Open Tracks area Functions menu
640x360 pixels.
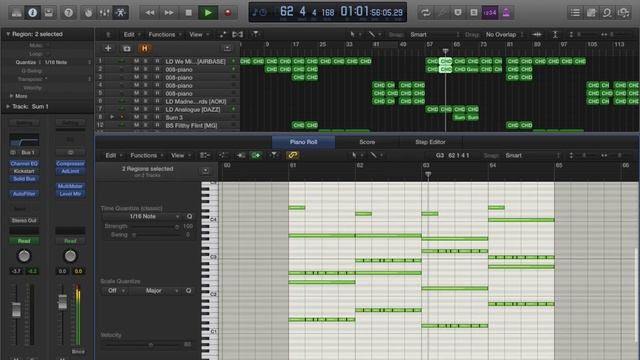point(164,35)
